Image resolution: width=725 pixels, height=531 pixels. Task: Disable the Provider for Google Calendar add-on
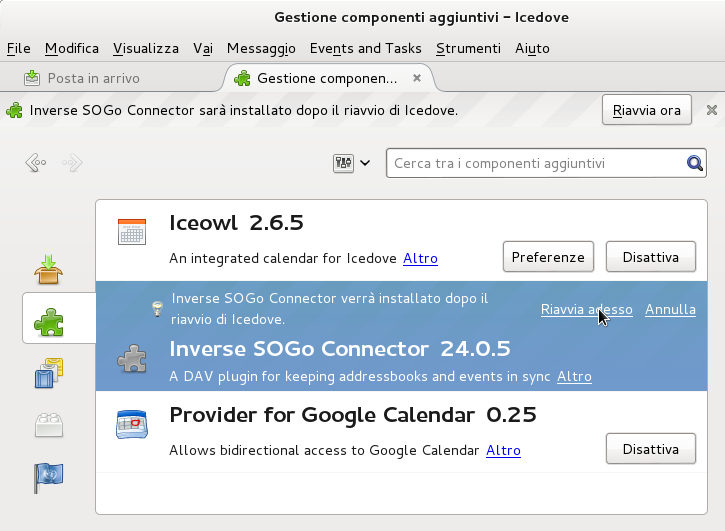point(650,449)
